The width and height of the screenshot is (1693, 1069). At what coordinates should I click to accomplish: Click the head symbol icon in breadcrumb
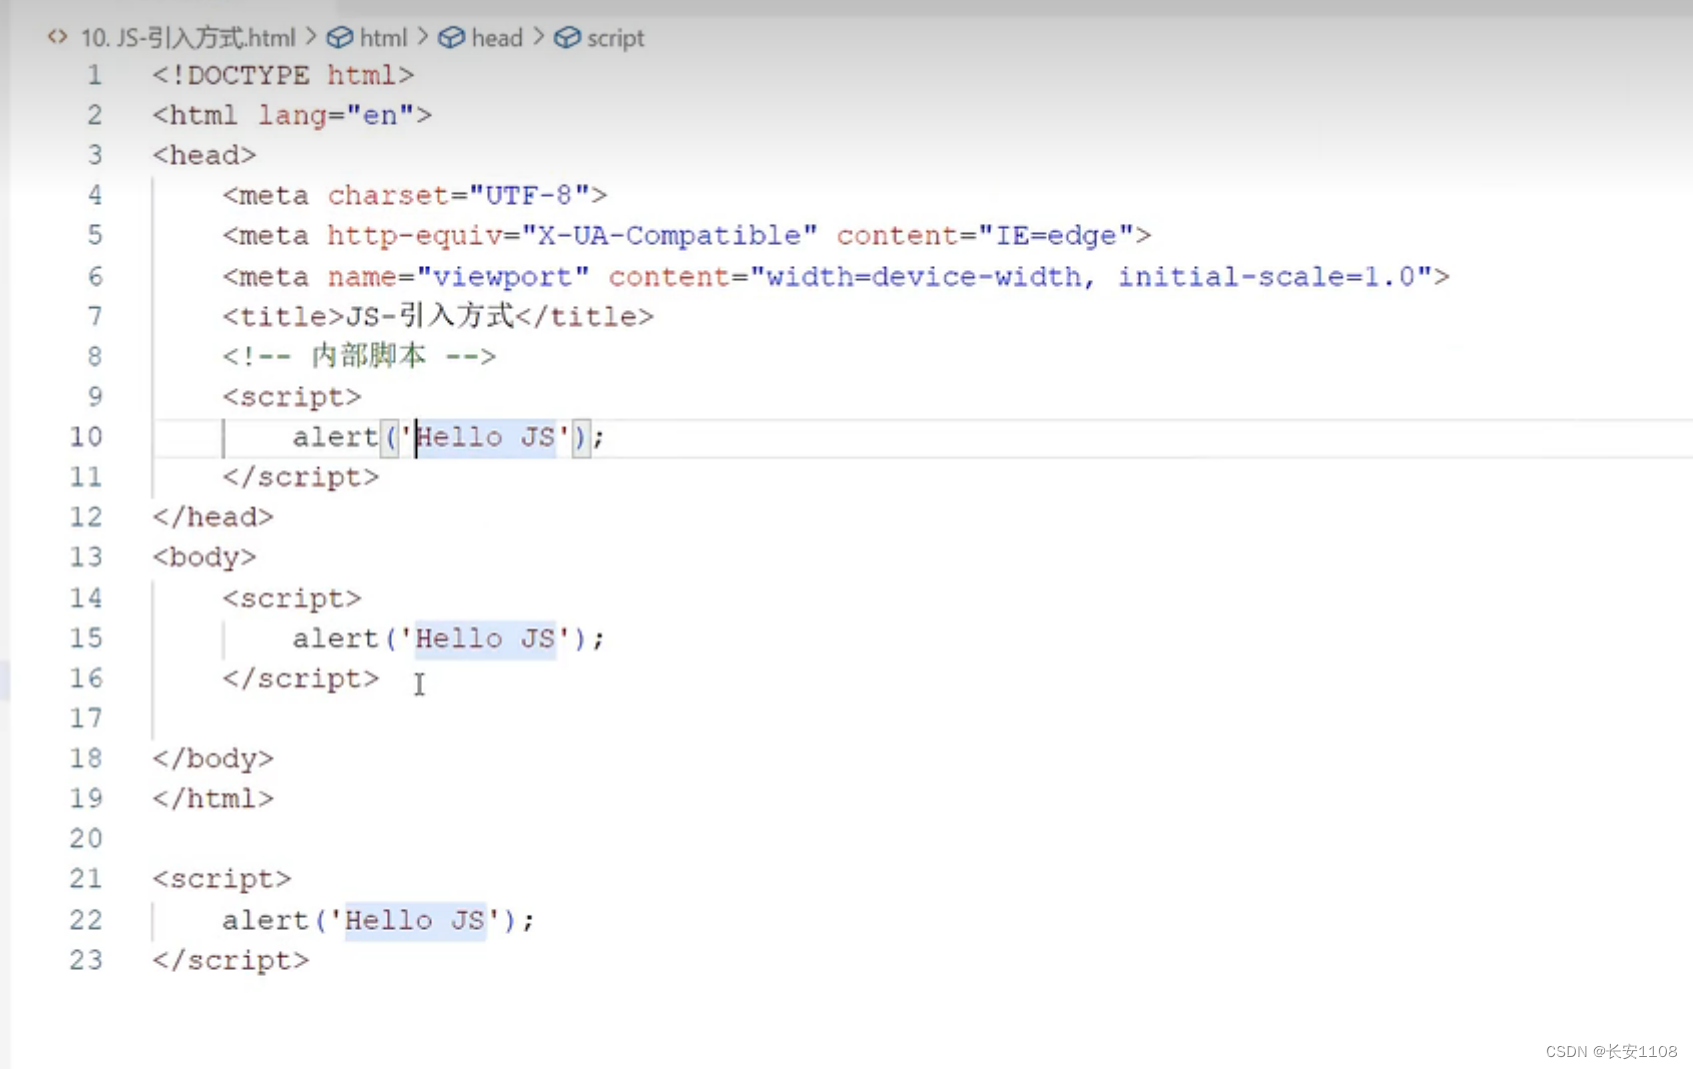(x=452, y=37)
